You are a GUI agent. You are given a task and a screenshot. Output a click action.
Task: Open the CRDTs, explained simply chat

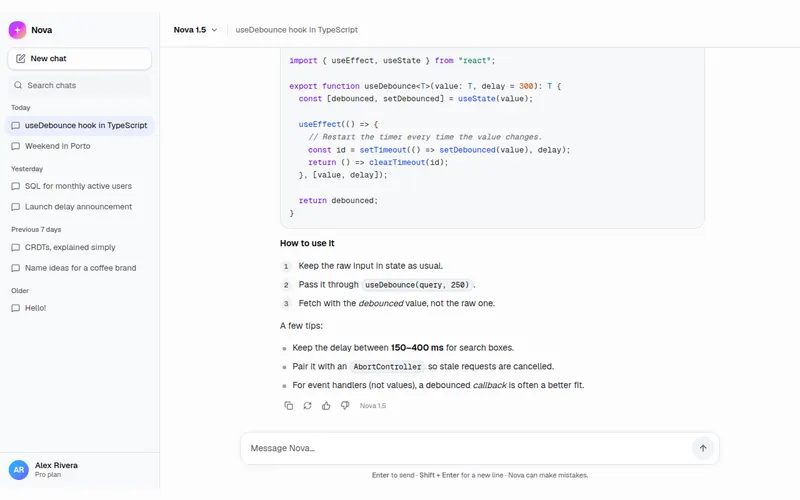point(80,247)
